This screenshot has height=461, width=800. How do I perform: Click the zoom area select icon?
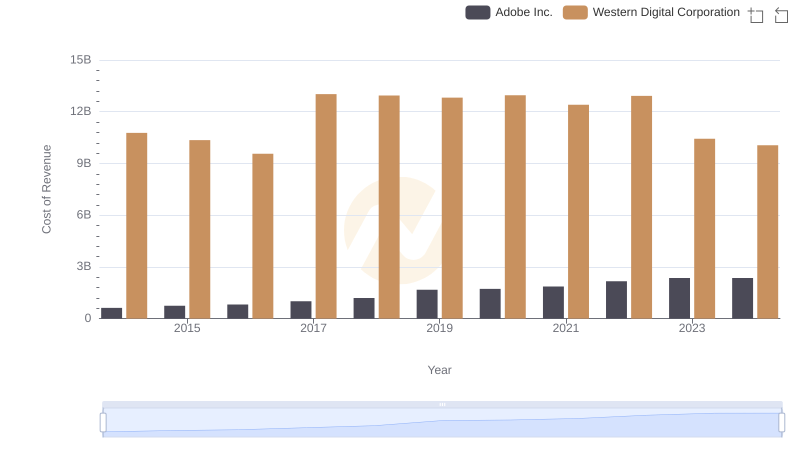[x=756, y=15]
